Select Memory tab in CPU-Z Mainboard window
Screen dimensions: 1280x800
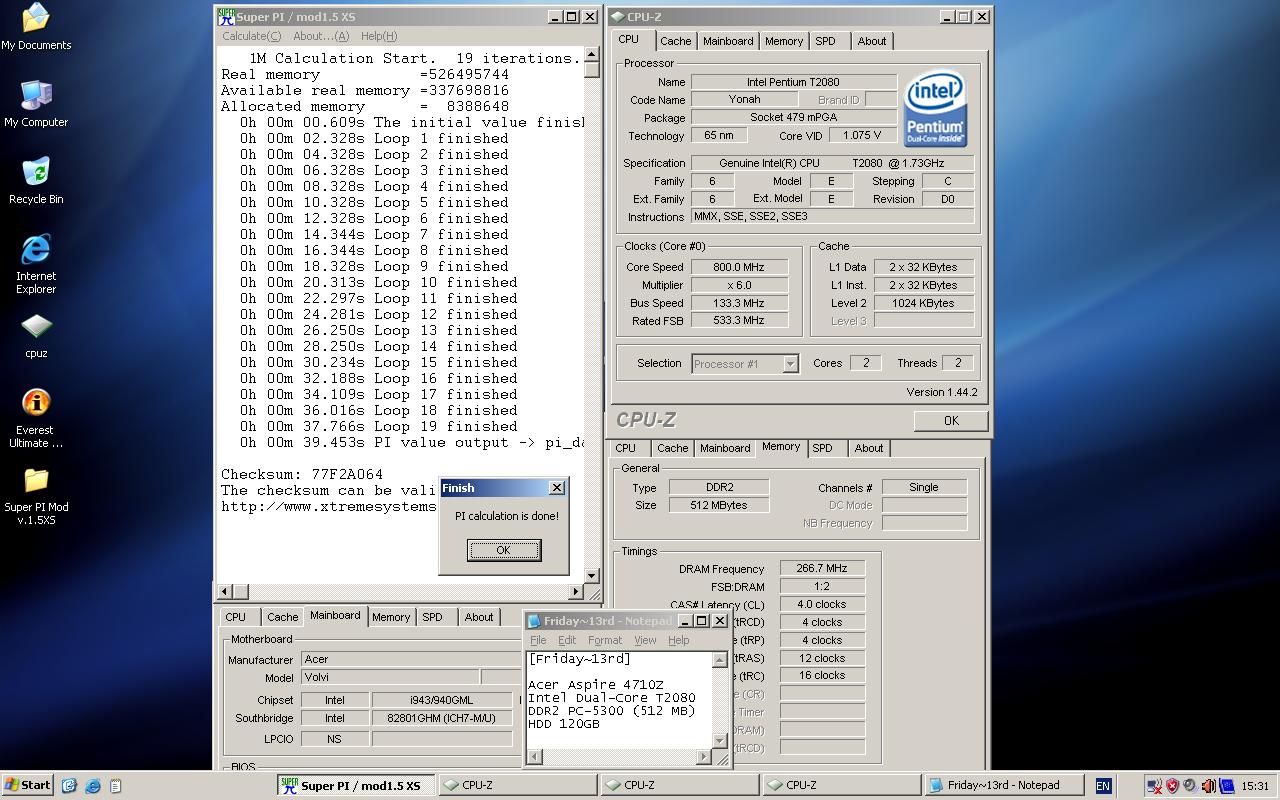tap(391, 617)
